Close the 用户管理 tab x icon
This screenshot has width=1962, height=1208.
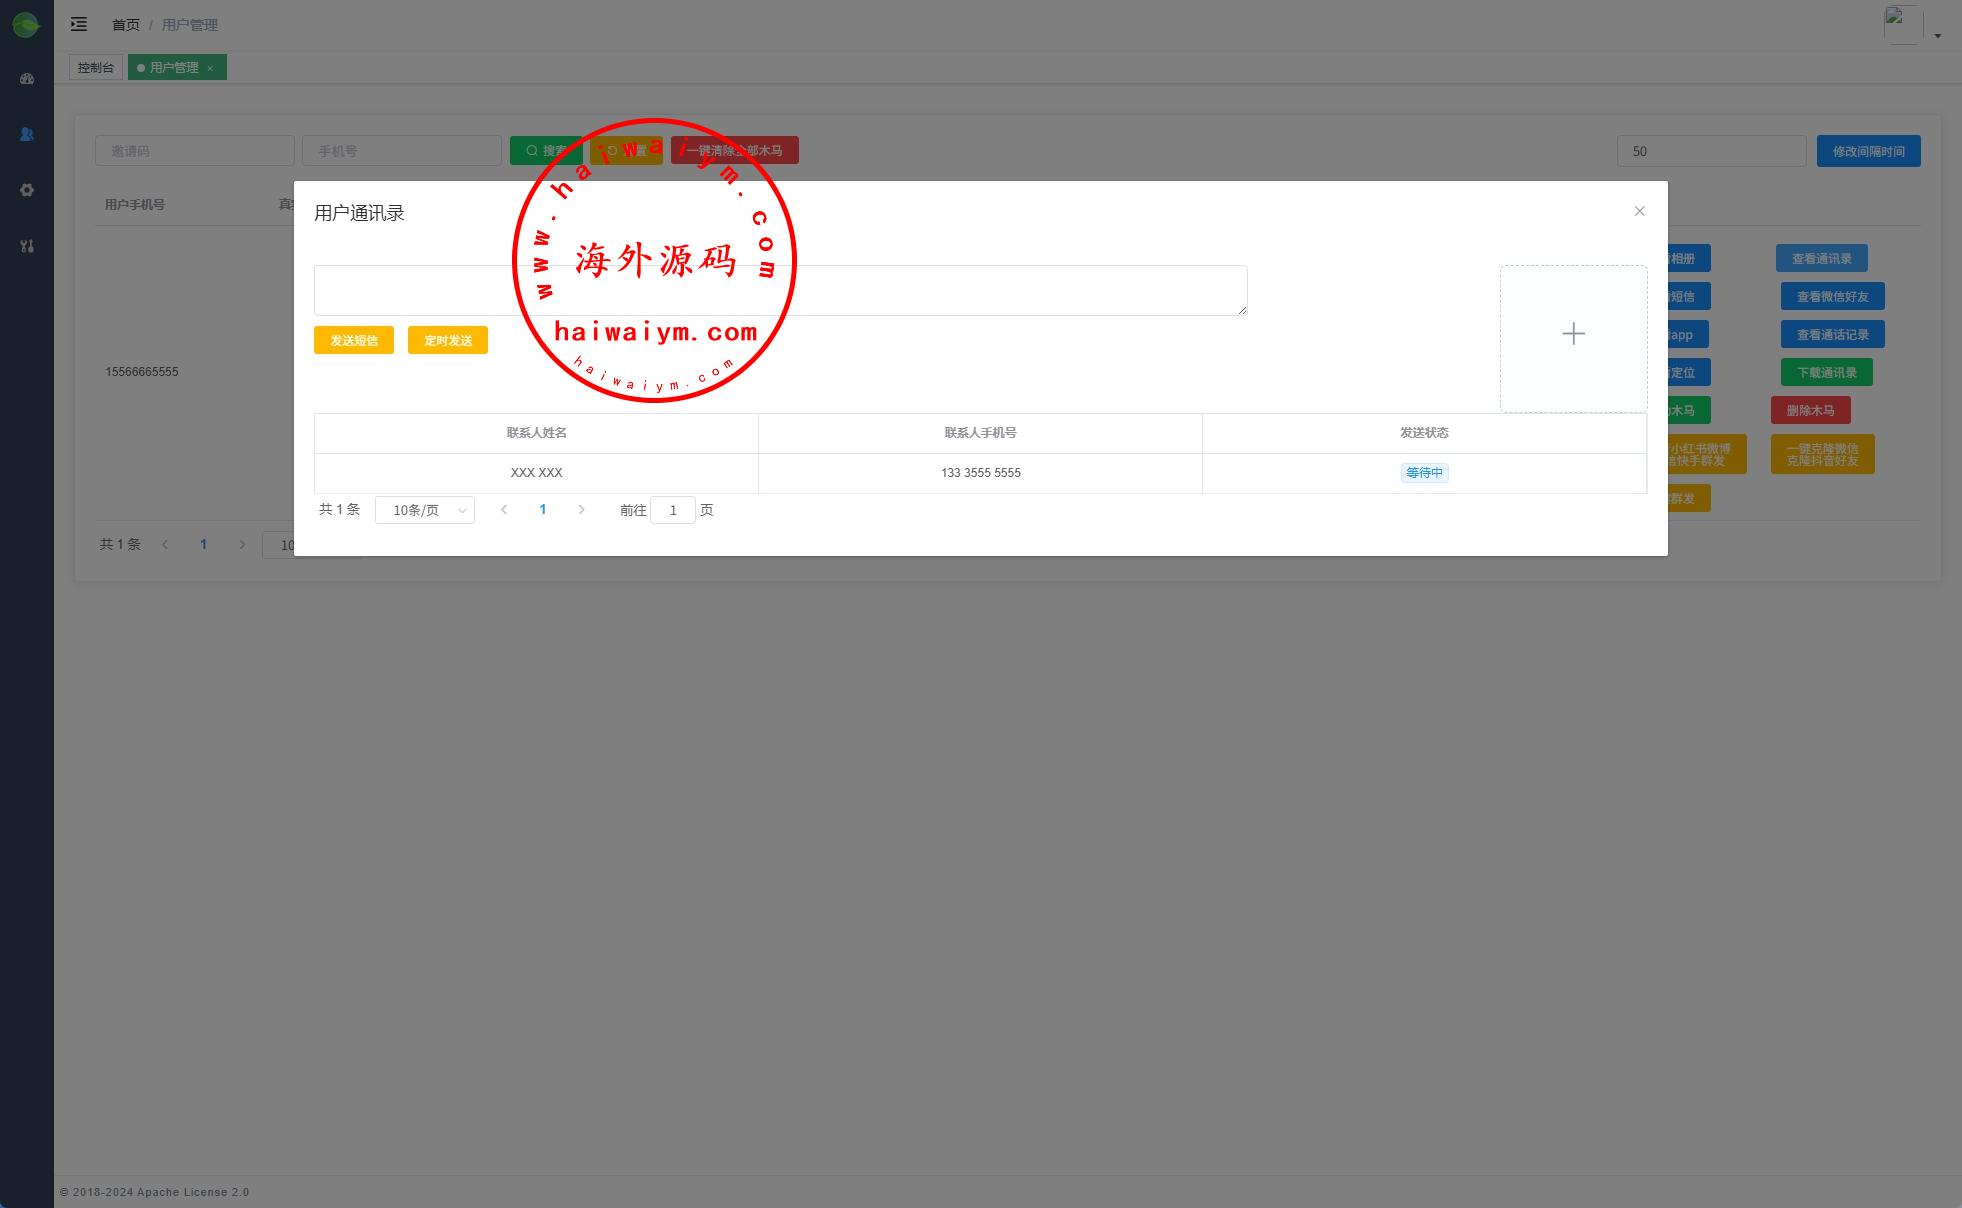[210, 68]
